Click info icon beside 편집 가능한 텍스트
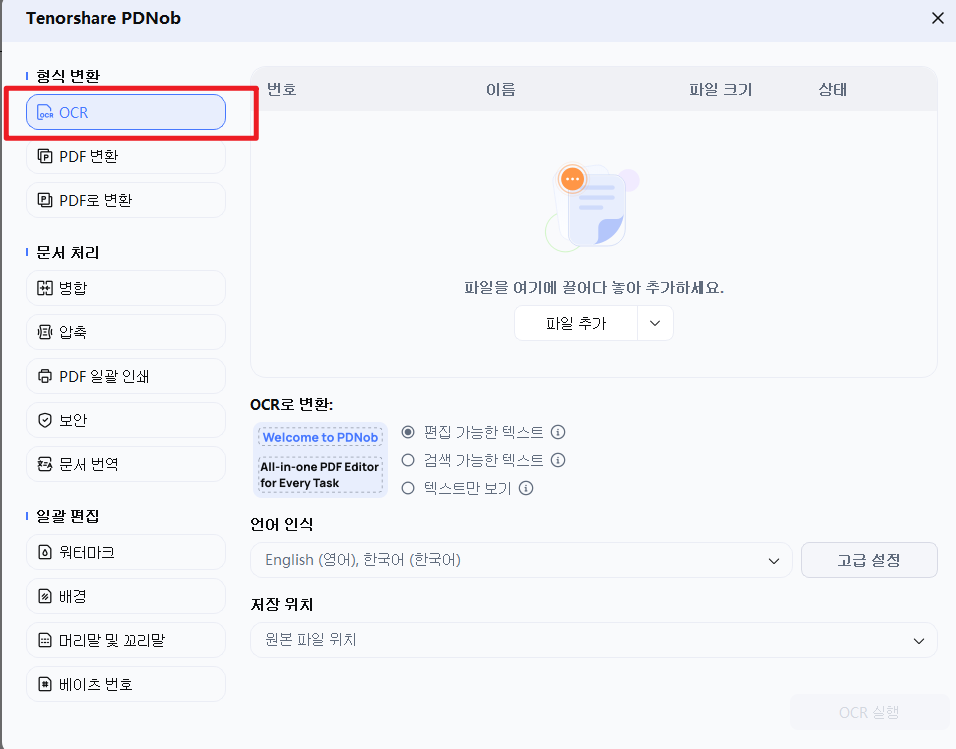This screenshot has height=749, width=956. [558, 432]
